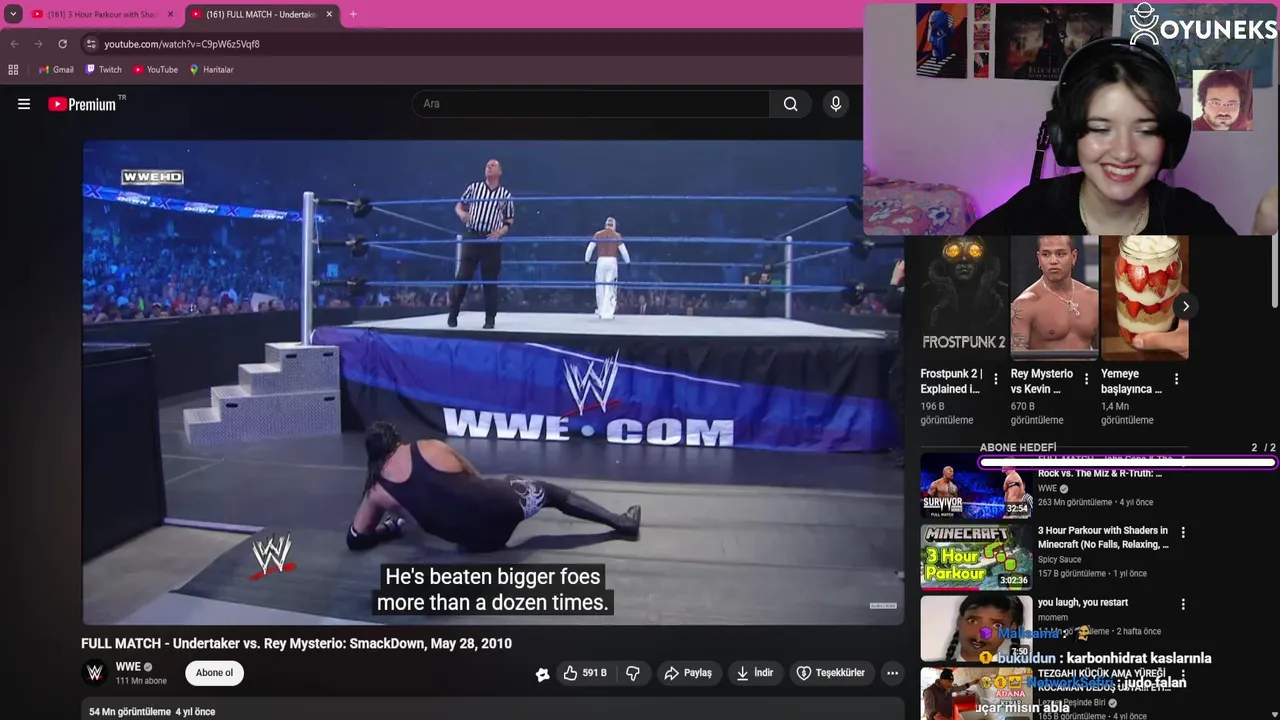Screen dimensions: 1280x720
Task: Click the video title FULL MATCH Undertaker vs. Rey Mysterio
Action: [x=296, y=644]
